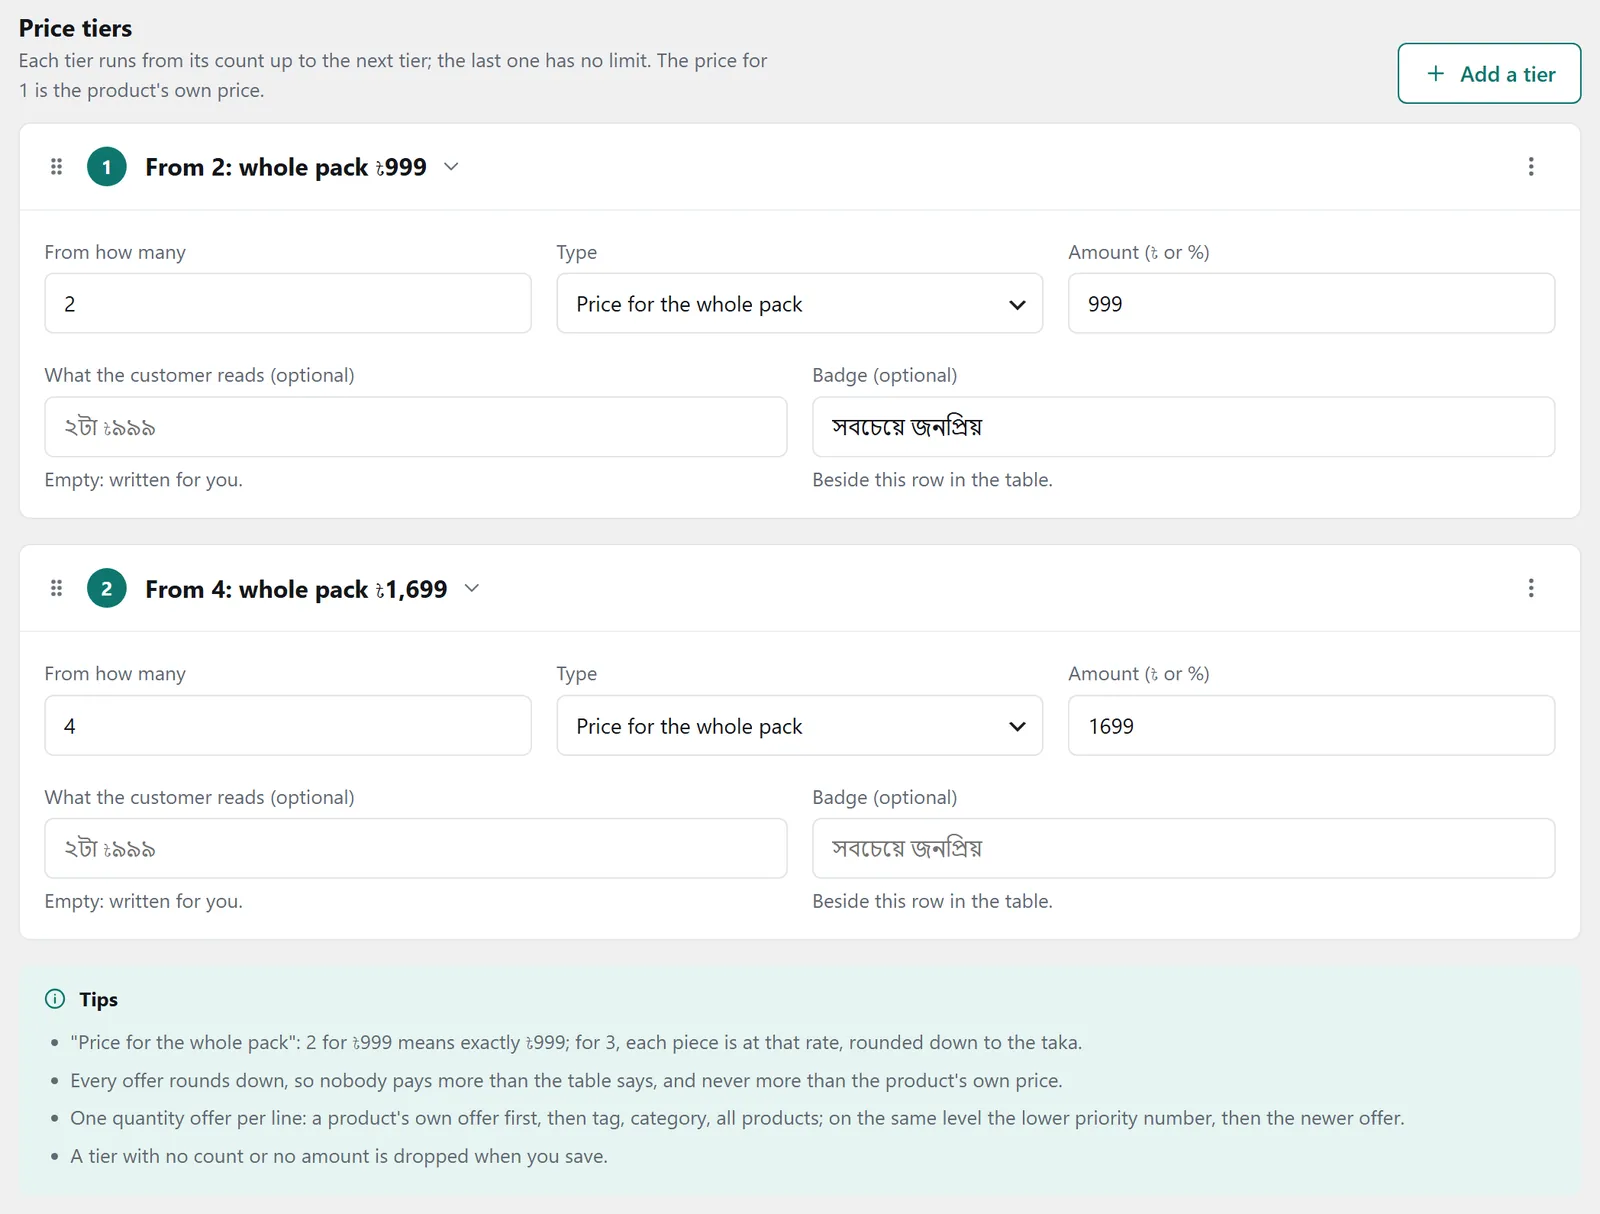Screen dimensions: 1600x1214
Task: Click the green number 2 badge
Action: (x=107, y=588)
